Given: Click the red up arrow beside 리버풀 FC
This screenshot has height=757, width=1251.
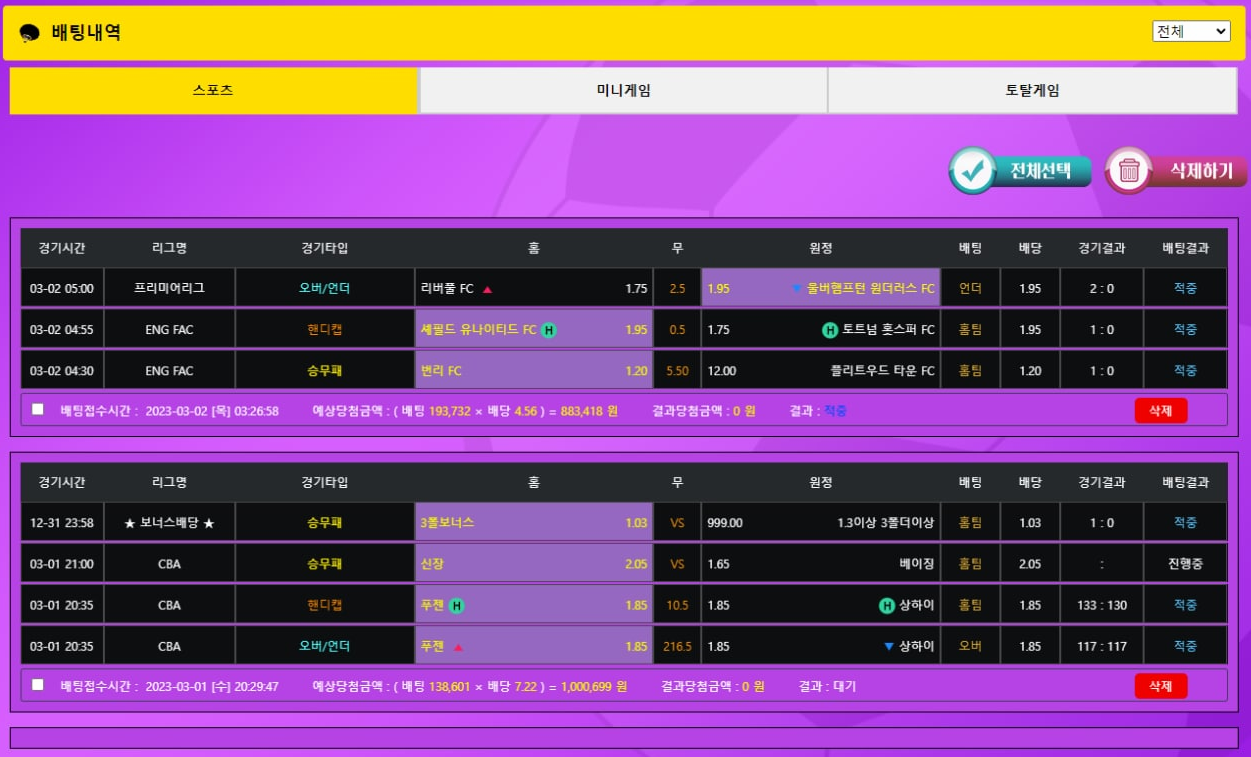Looking at the screenshot, I should point(488,289).
